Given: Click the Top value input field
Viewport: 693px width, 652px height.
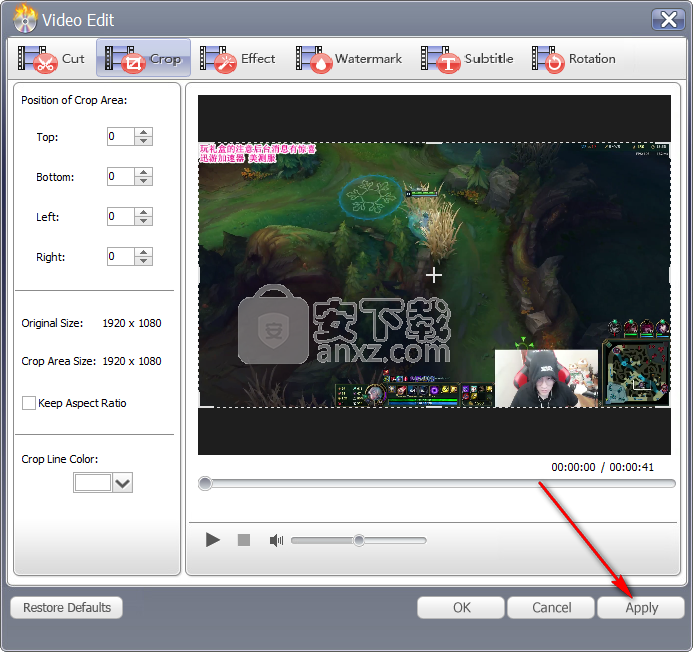Looking at the screenshot, I should click(121, 136).
